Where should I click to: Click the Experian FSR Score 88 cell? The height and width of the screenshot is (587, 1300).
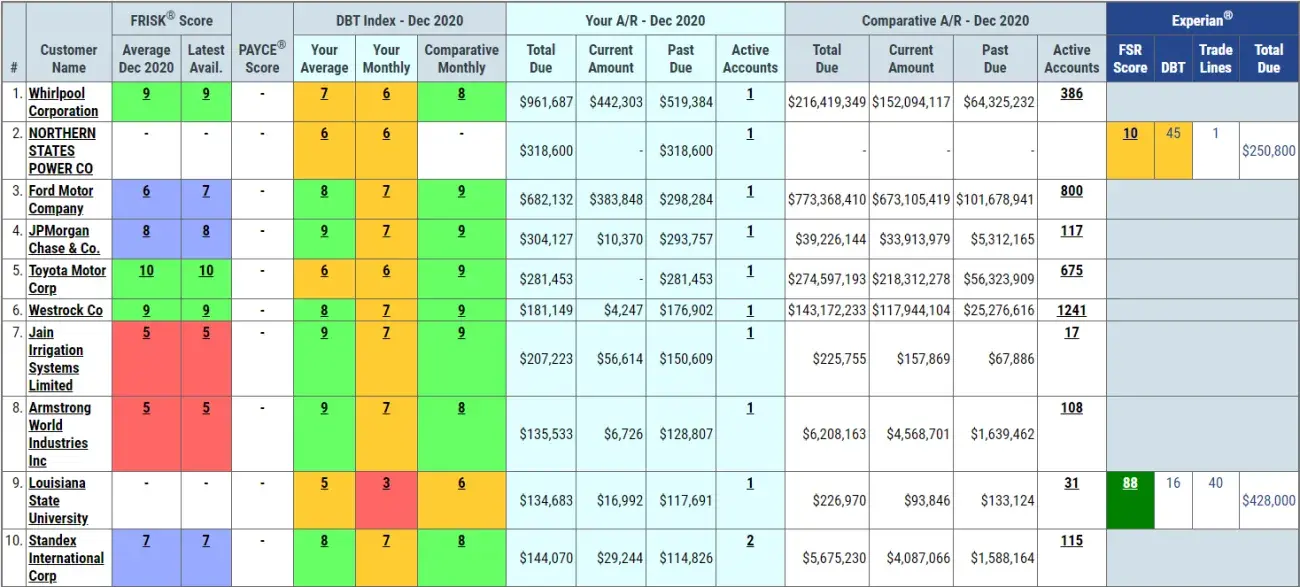tap(1130, 483)
